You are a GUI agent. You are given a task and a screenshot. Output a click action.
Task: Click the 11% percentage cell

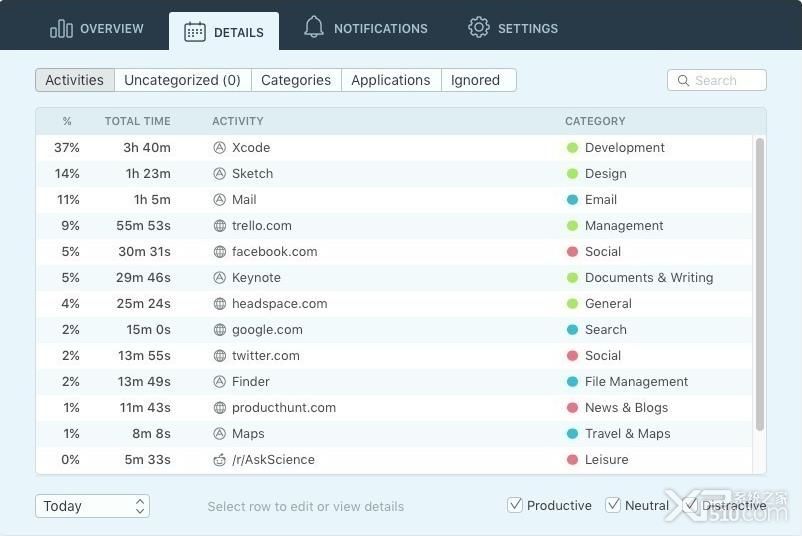pos(68,200)
